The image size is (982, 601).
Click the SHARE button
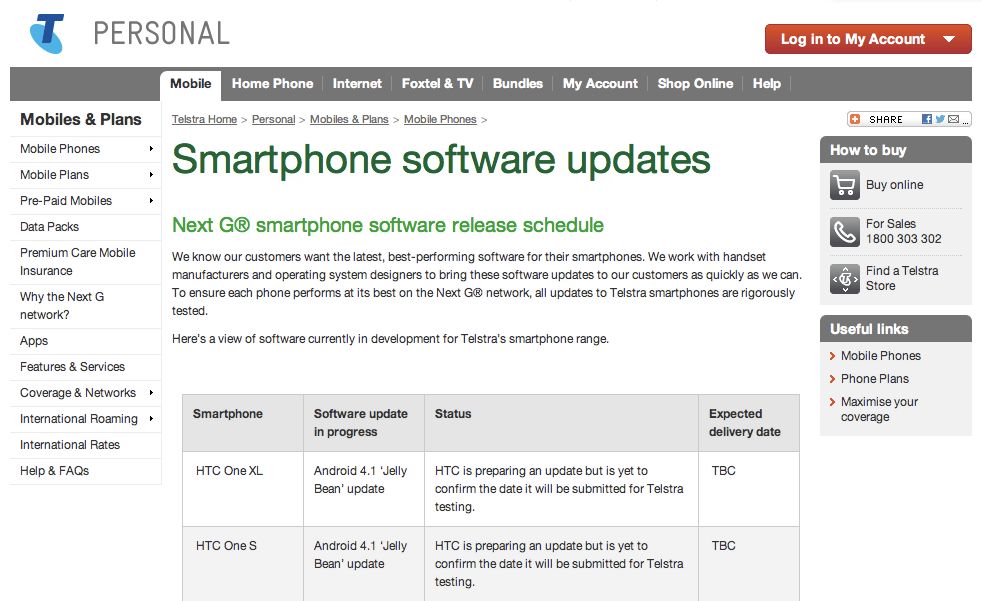coord(885,119)
